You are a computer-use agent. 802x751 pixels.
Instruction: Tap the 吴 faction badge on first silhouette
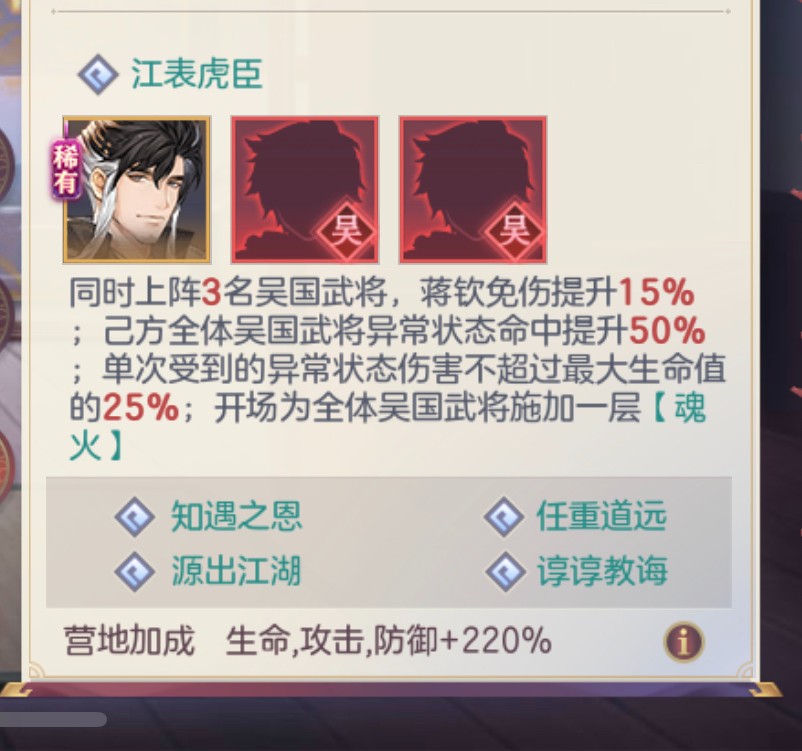pos(347,230)
